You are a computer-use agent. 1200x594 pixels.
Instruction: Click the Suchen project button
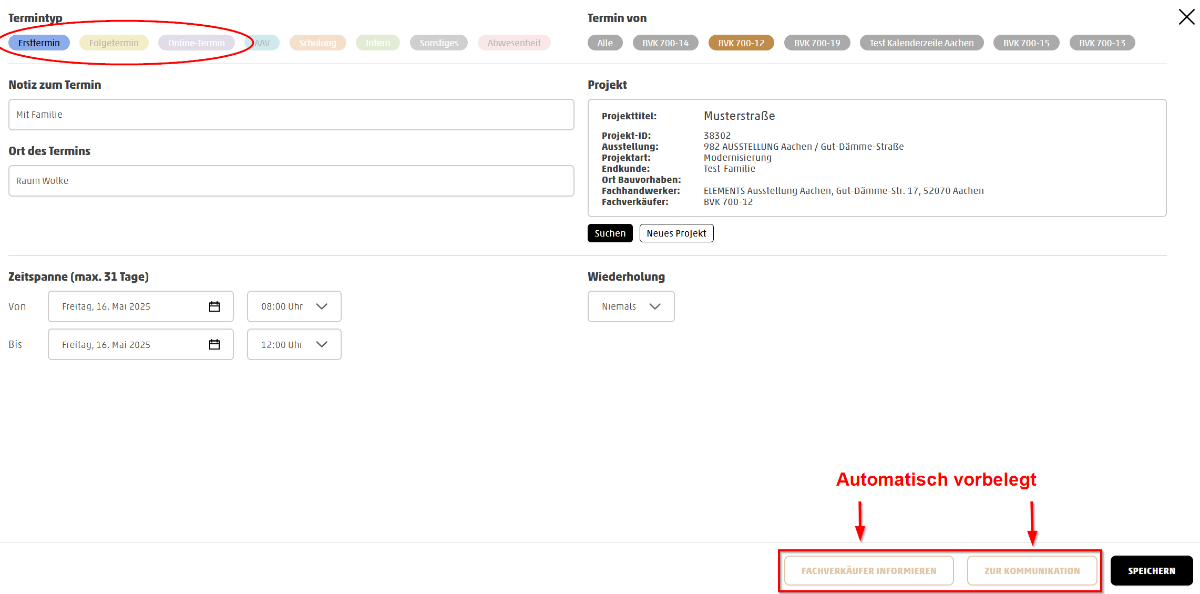[610, 233]
